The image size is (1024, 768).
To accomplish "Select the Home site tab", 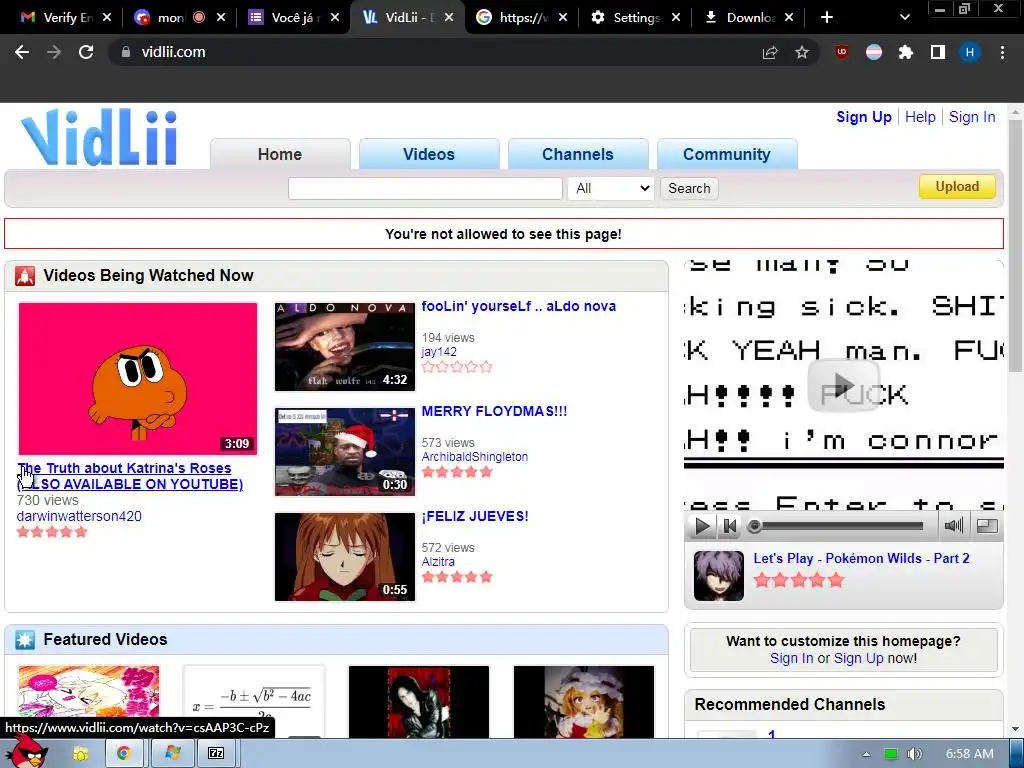I will [x=280, y=154].
